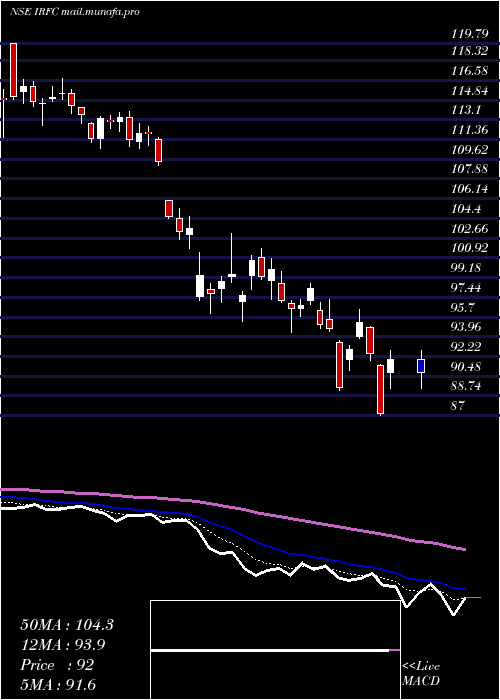Click the 111.36 price axis label
This screenshot has width=500, height=700.
469,130
